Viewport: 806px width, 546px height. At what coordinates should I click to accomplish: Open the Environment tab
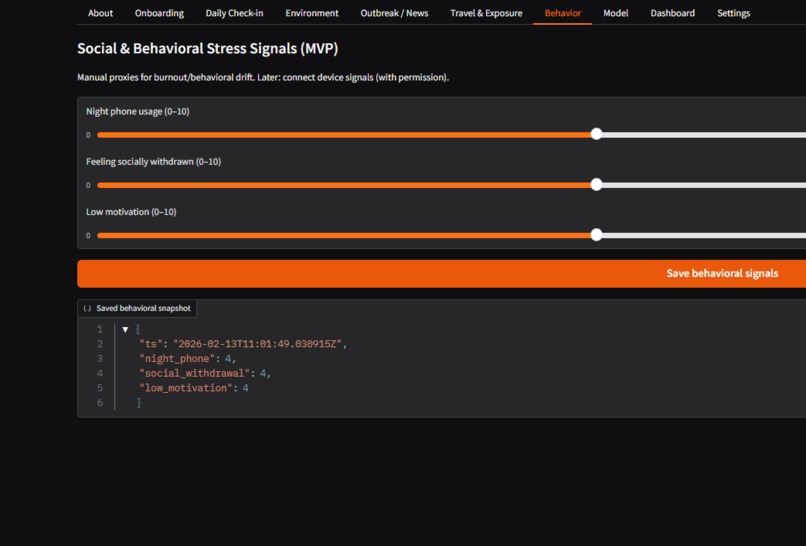point(312,13)
